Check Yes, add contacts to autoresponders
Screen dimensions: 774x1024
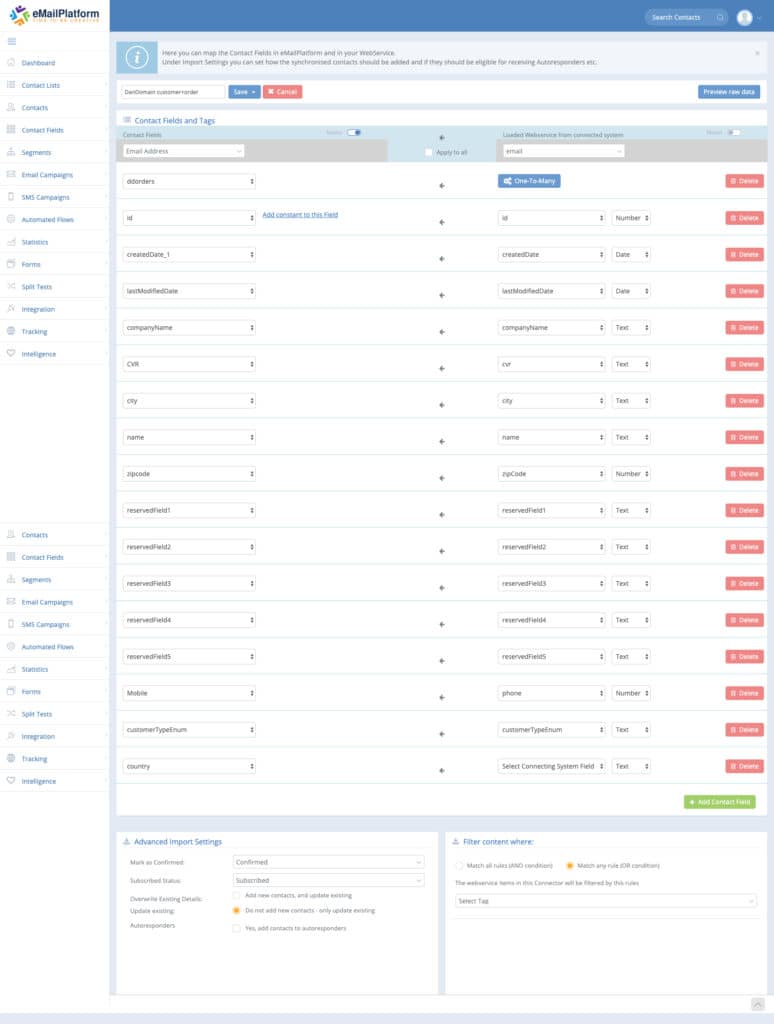[x=236, y=928]
